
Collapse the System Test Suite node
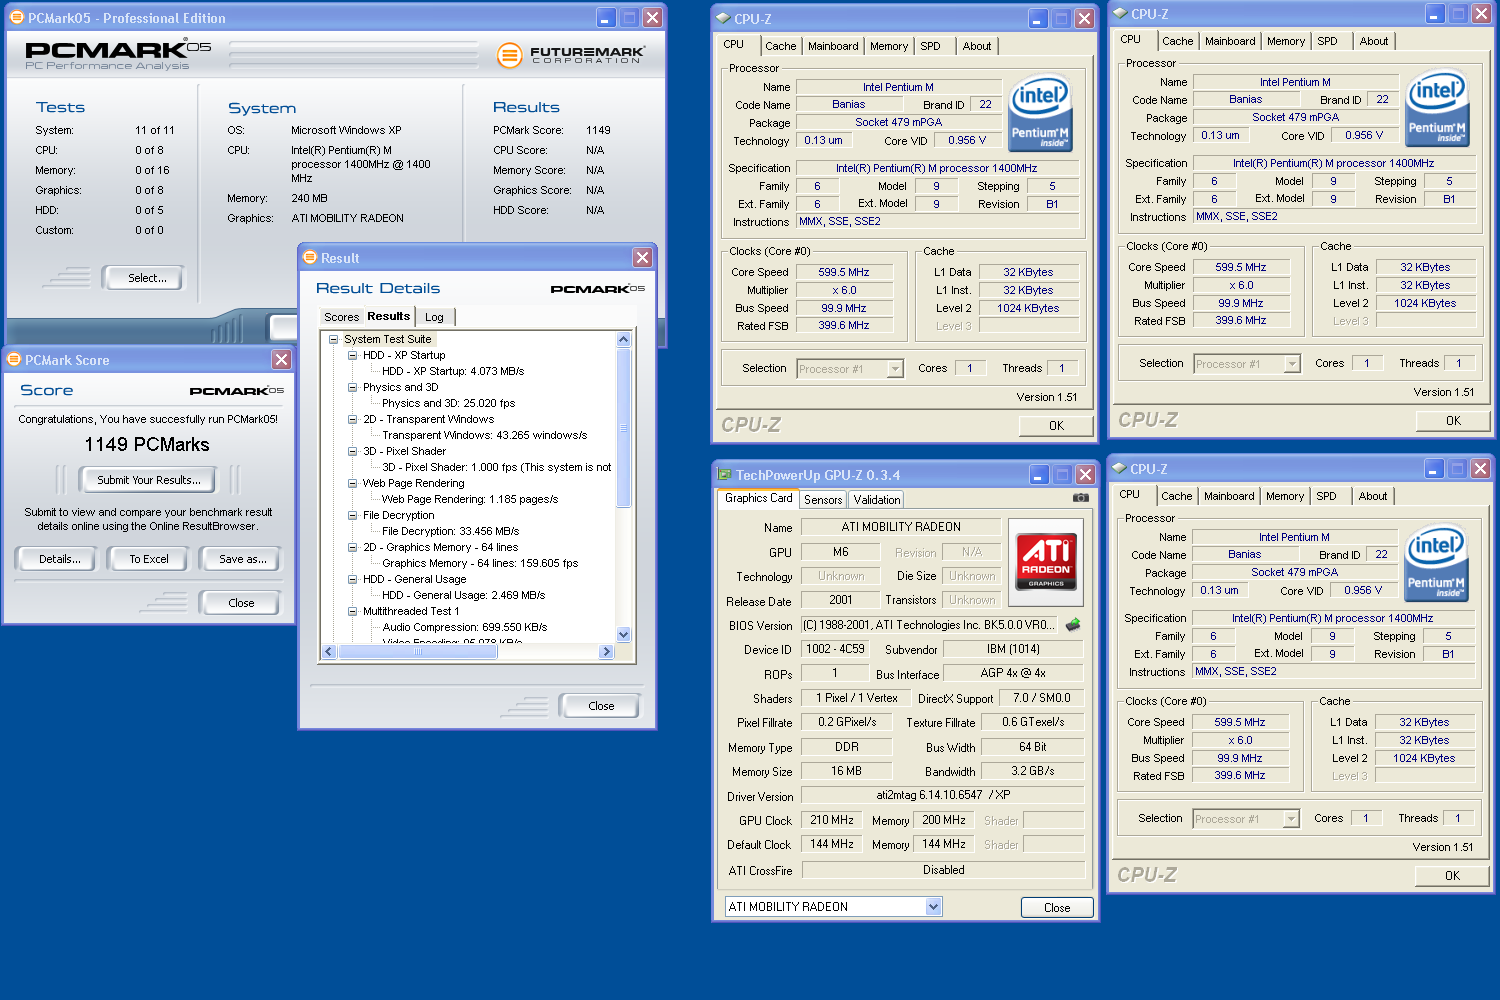click(x=333, y=339)
